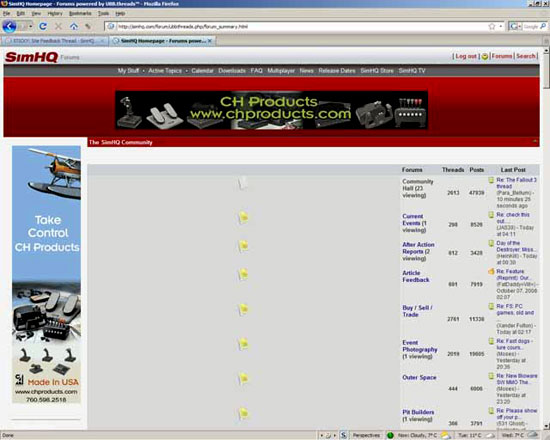The width and height of the screenshot is (550, 440).
Task: Close the SimHQ Homepage tab
Action: 210,41
